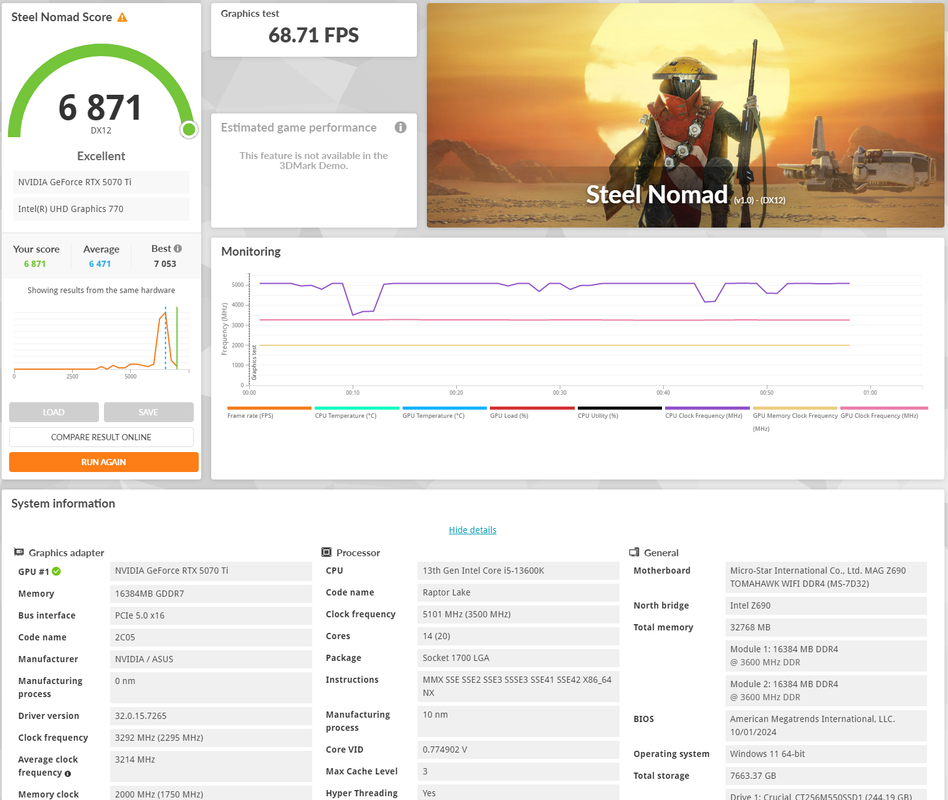Click the info icon by Average clock frequency
The height and width of the screenshot is (800, 948).
point(68,773)
